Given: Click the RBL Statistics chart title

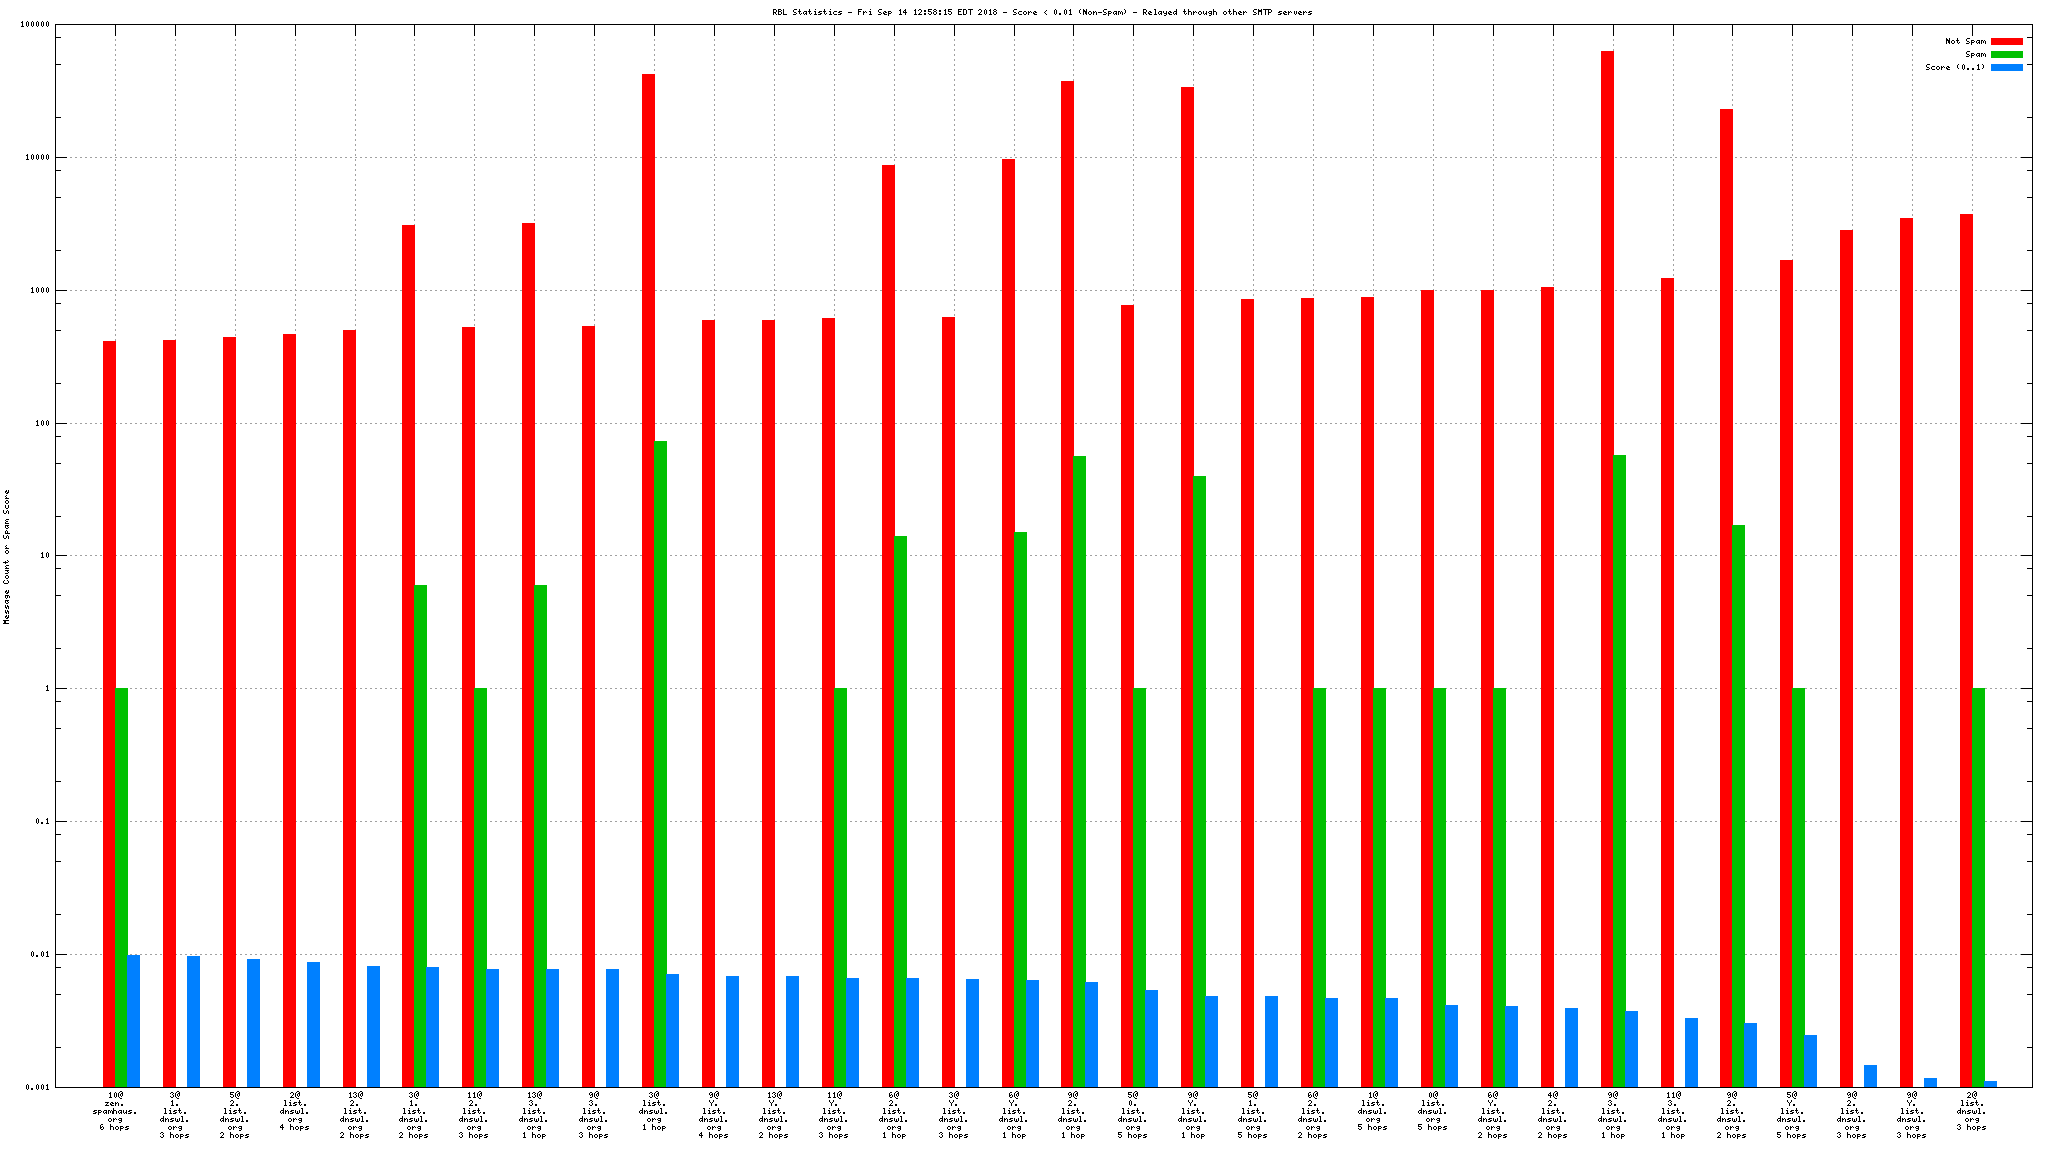Looking at the screenshot, I should [x=1041, y=12].
